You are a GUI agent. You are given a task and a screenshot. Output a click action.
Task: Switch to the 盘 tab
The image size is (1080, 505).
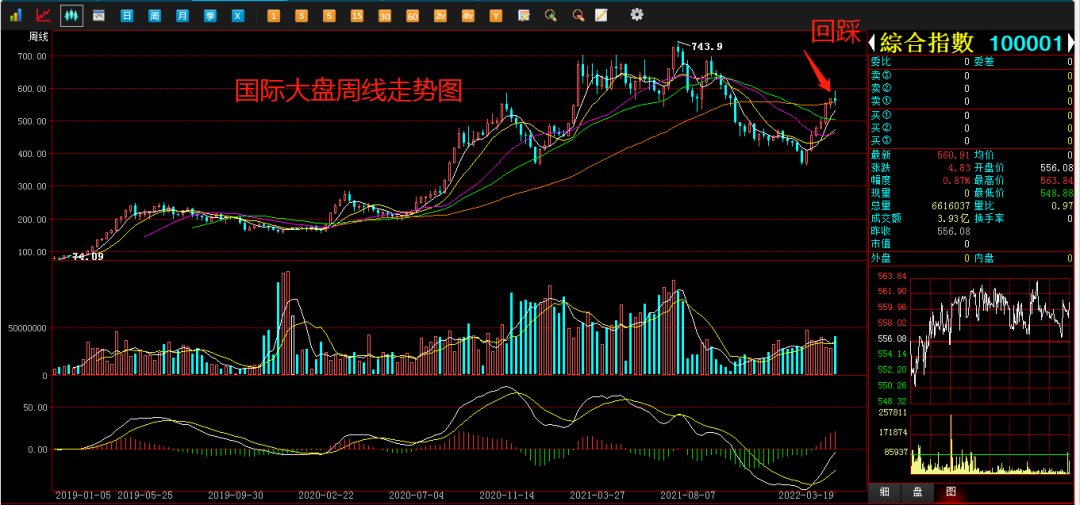pos(917,492)
